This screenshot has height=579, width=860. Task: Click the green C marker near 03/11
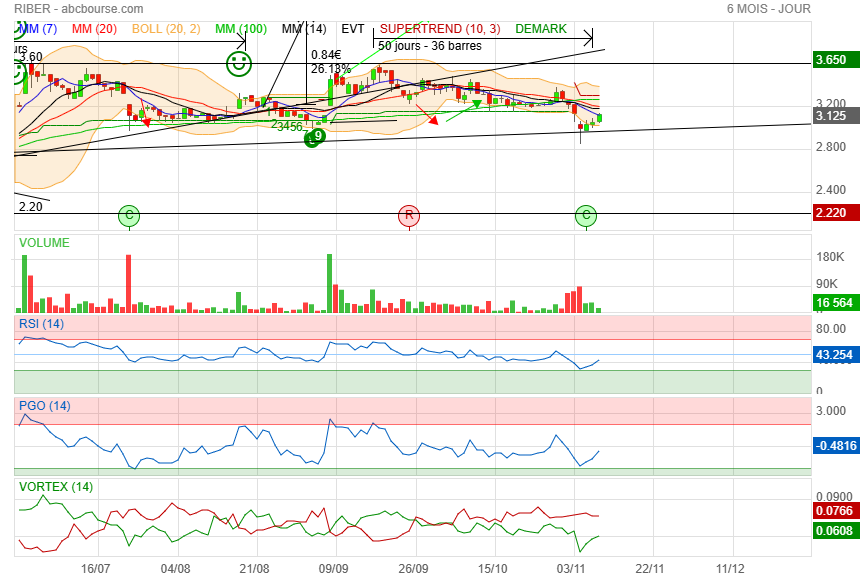click(x=587, y=215)
